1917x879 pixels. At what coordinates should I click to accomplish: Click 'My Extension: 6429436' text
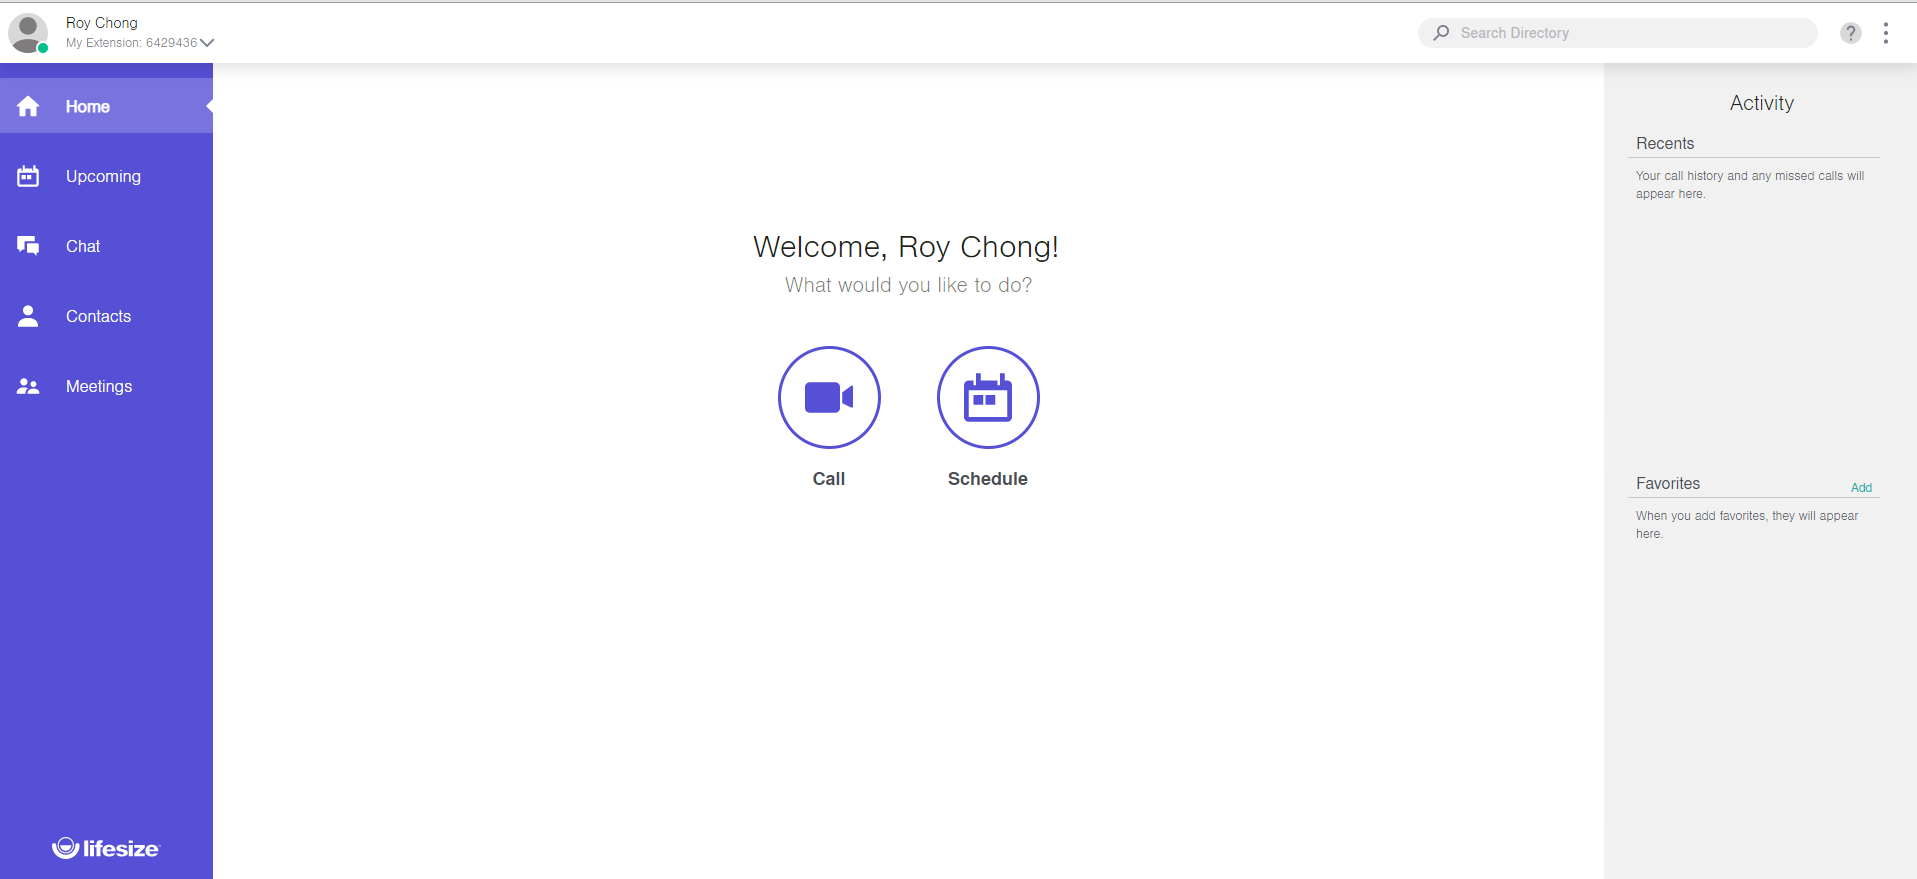pyautogui.click(x=132, y=43)
